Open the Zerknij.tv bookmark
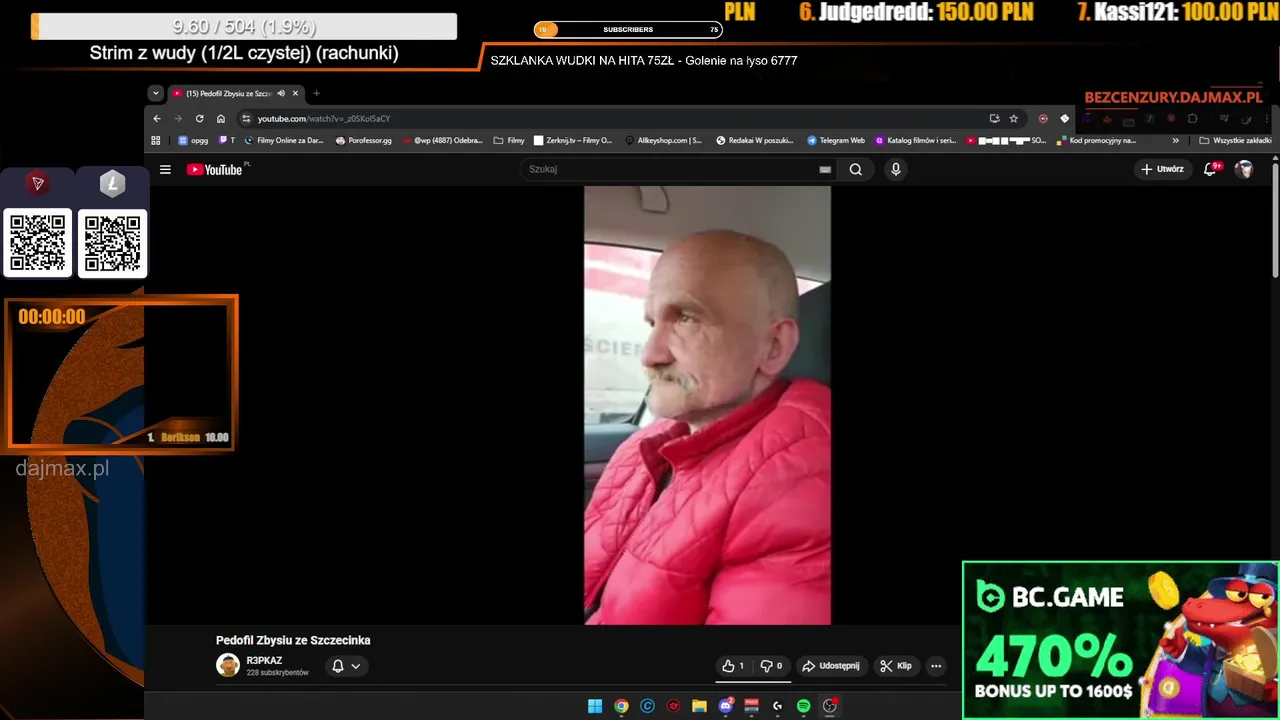1280x720 pixels. click(x=573, y=141)
